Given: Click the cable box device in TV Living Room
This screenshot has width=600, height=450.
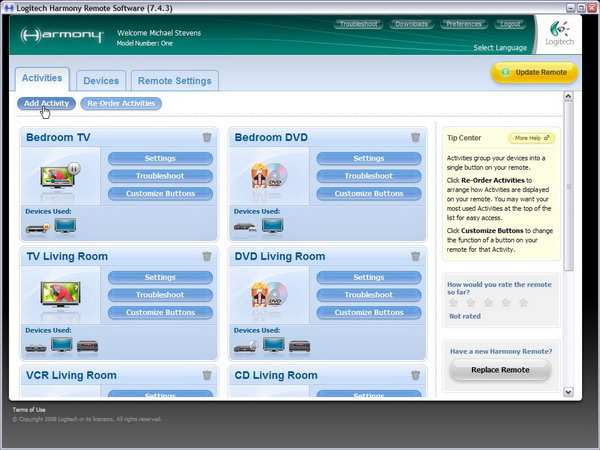Looking at the screenshot, I should pos(36,347).
